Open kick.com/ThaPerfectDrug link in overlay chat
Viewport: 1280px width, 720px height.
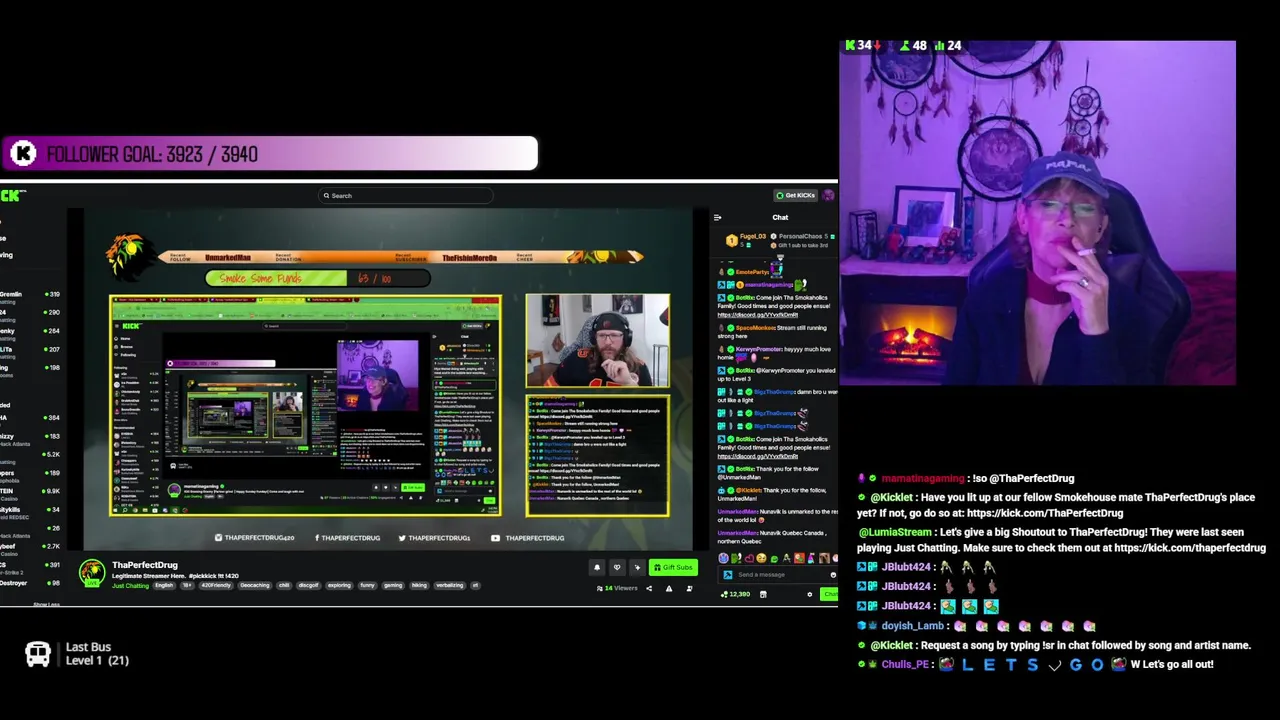(1044, 513)
